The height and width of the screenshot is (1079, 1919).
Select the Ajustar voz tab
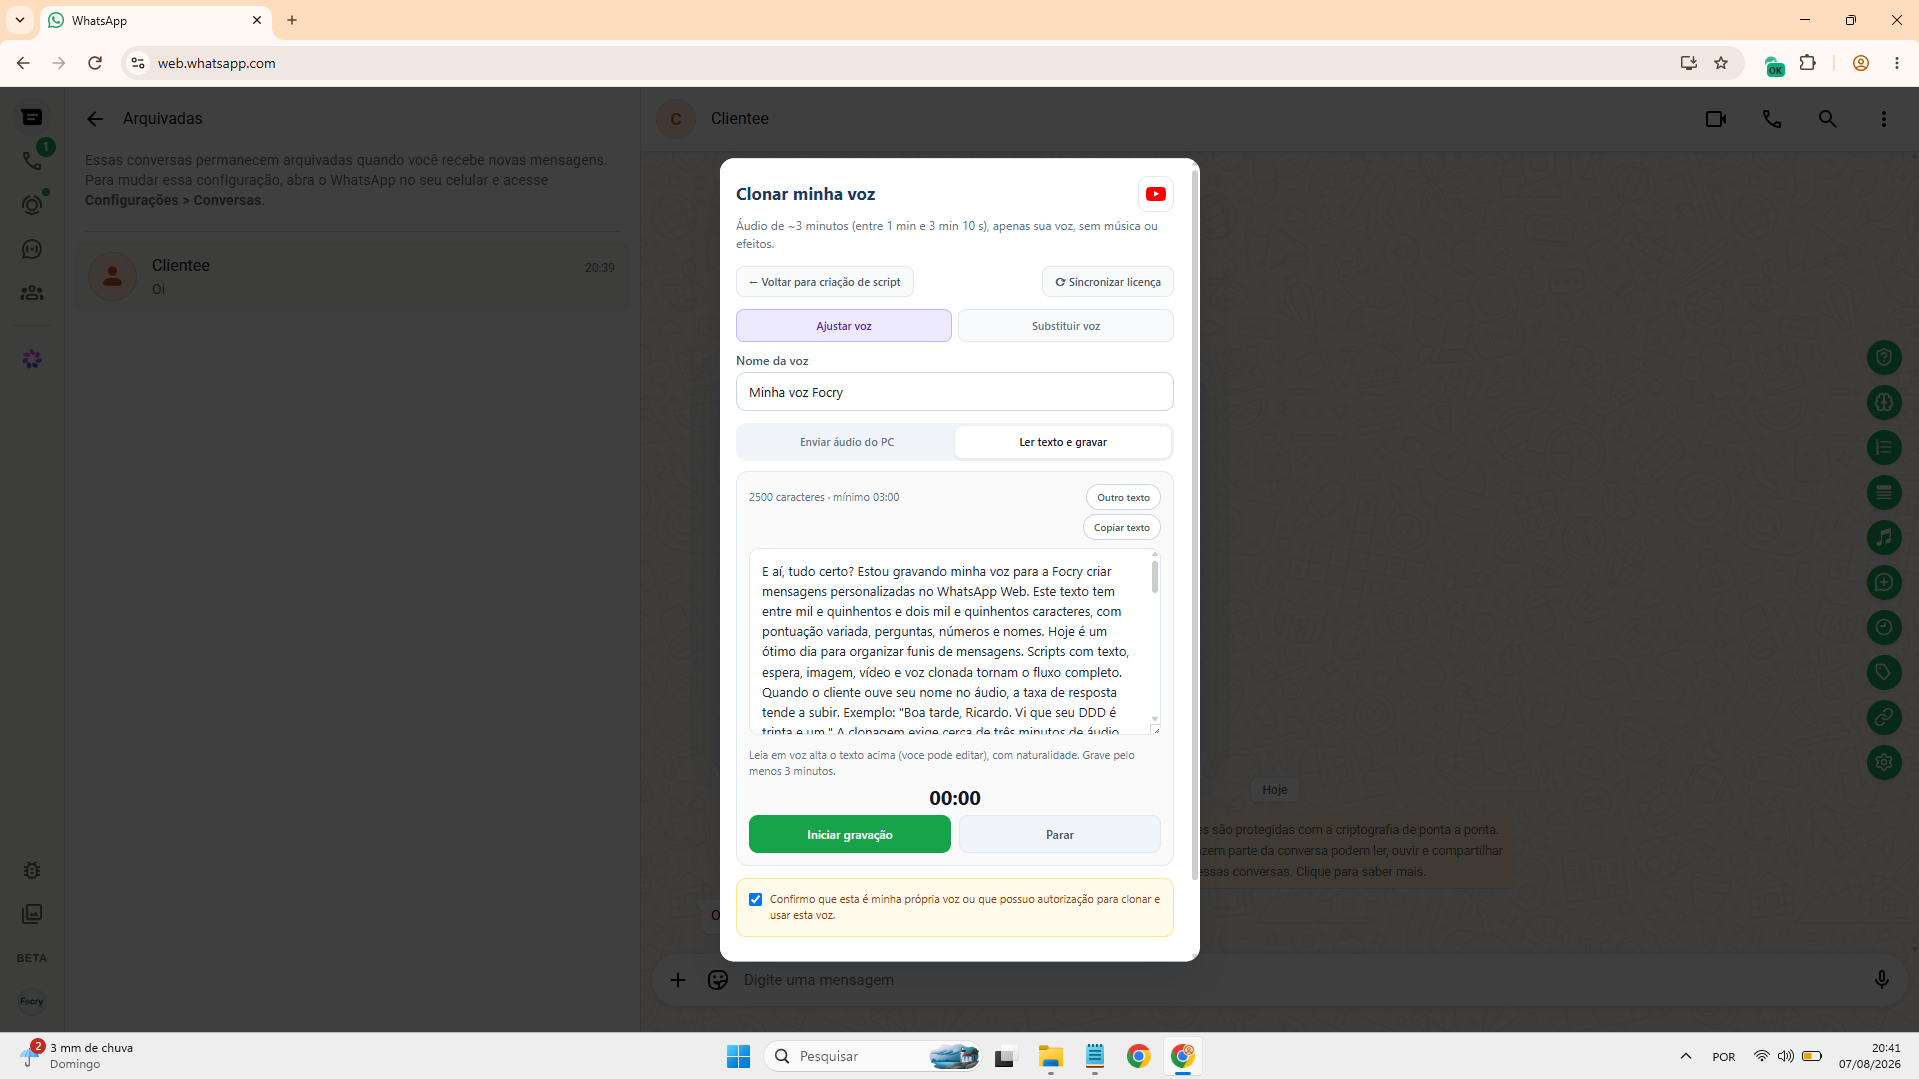click(844, 326)
